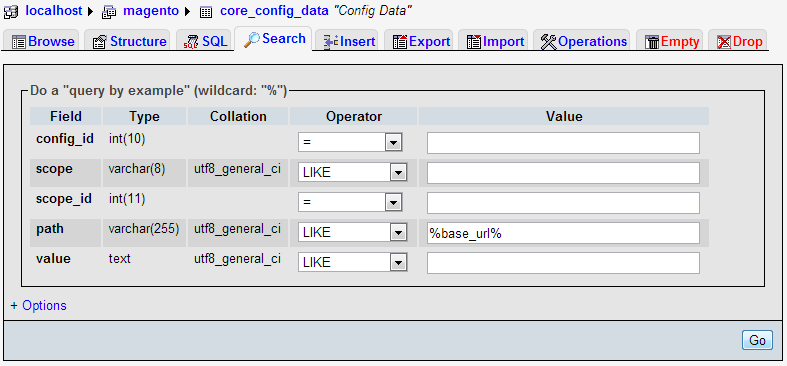Click the Export tab's icon
Screen dimensions: 787x366
[400, 42]
